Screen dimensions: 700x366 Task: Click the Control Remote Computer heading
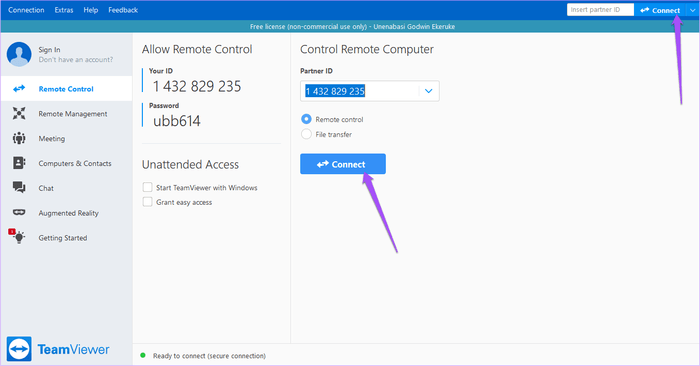pos(367,49)
